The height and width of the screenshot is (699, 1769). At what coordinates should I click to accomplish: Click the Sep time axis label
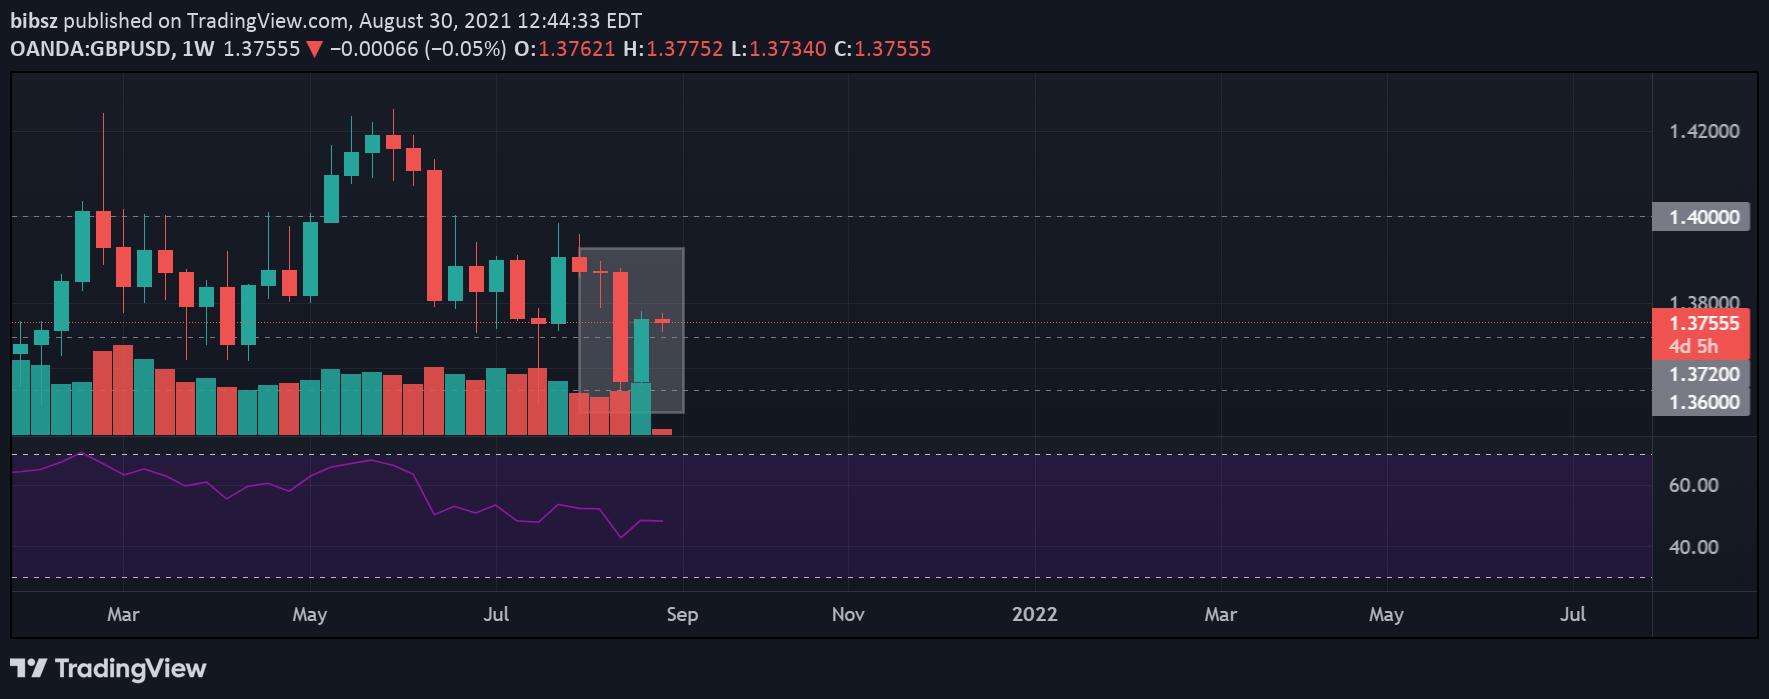pos(682,614)
